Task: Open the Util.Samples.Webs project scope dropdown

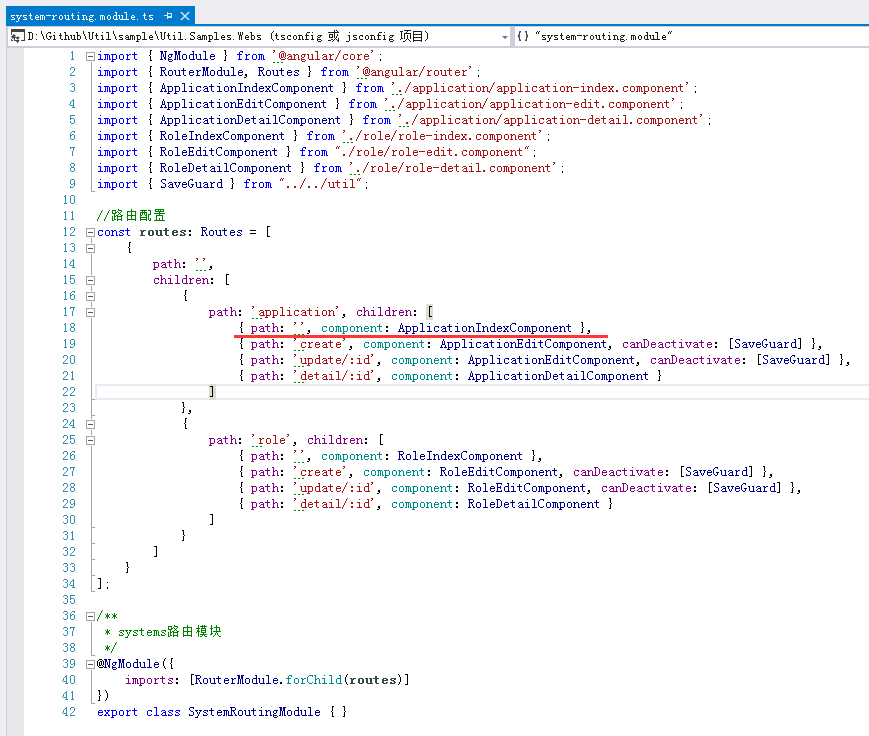Action: pyautogui.click(x=504, y=37)
